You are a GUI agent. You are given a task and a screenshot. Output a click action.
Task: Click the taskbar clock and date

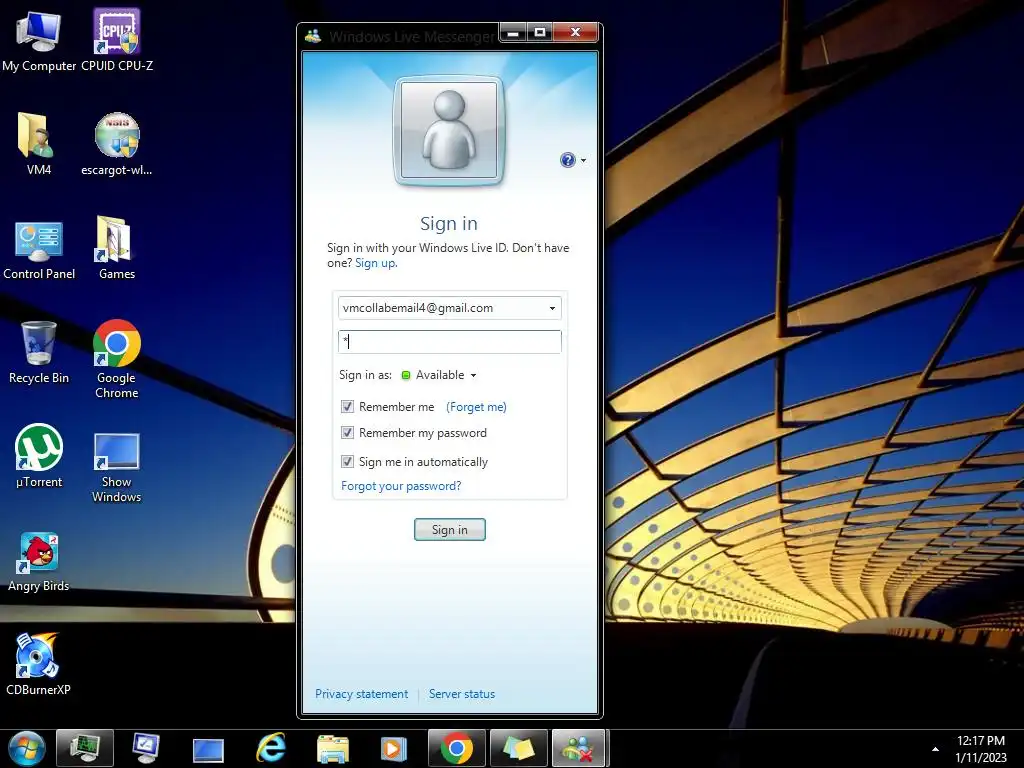click(980, 749)
